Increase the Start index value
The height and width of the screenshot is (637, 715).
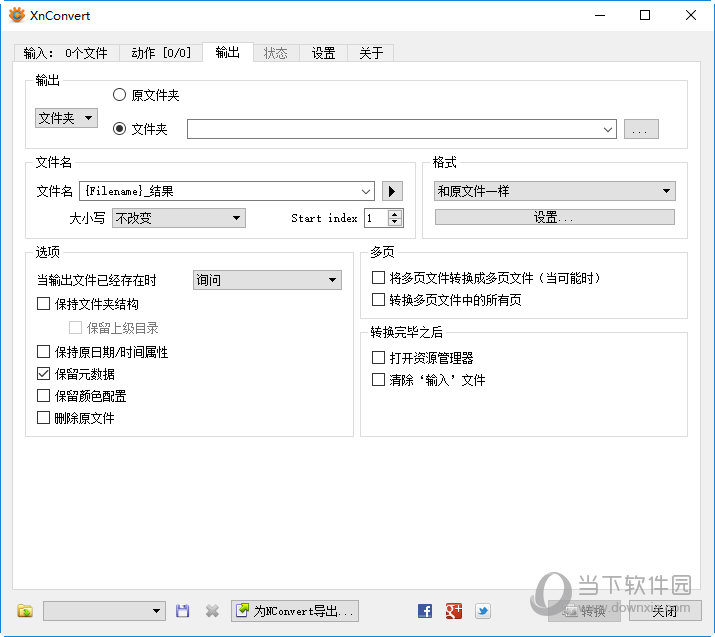coord(395,213)
